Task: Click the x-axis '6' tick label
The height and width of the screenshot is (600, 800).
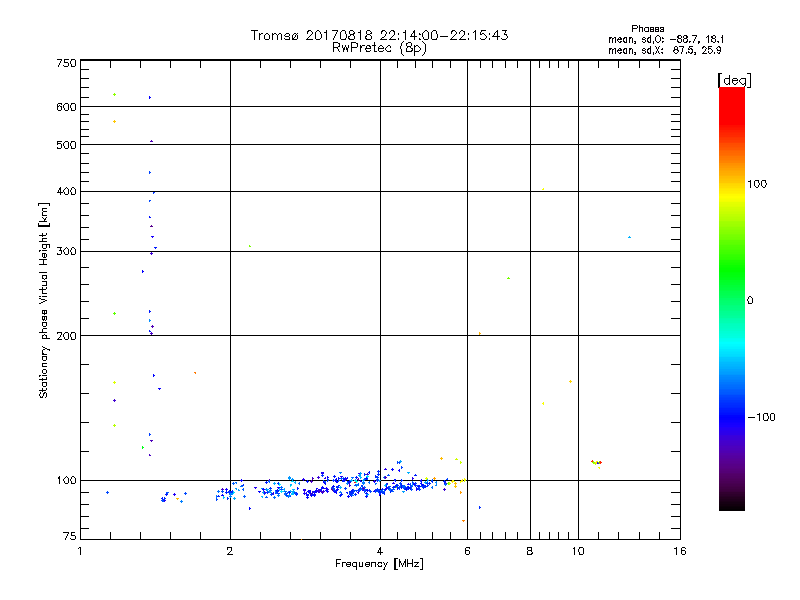Action: [467, 551]
